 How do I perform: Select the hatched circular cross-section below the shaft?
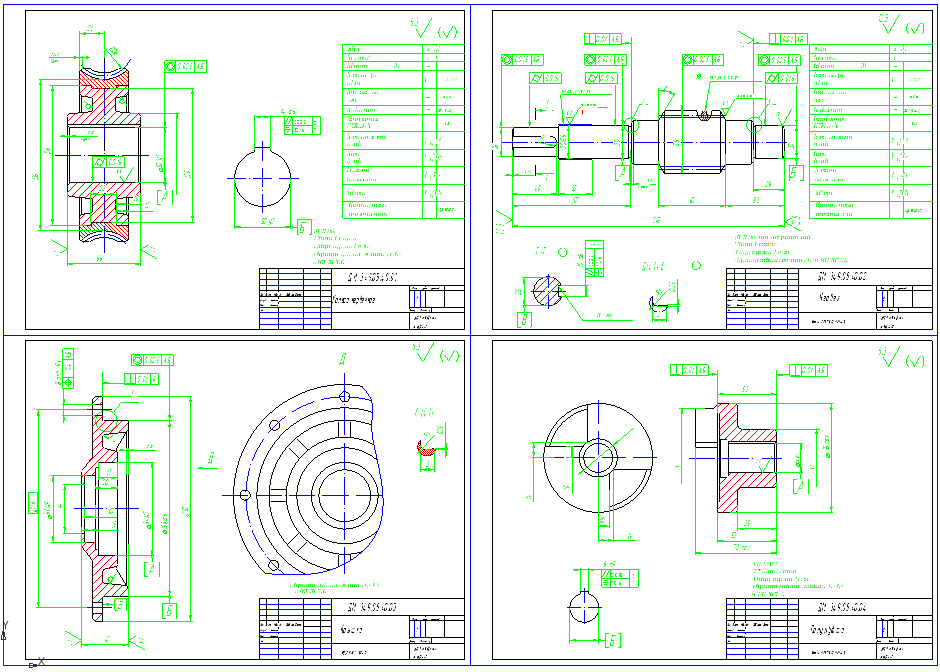pyautogui.click(x=547, y=291)
